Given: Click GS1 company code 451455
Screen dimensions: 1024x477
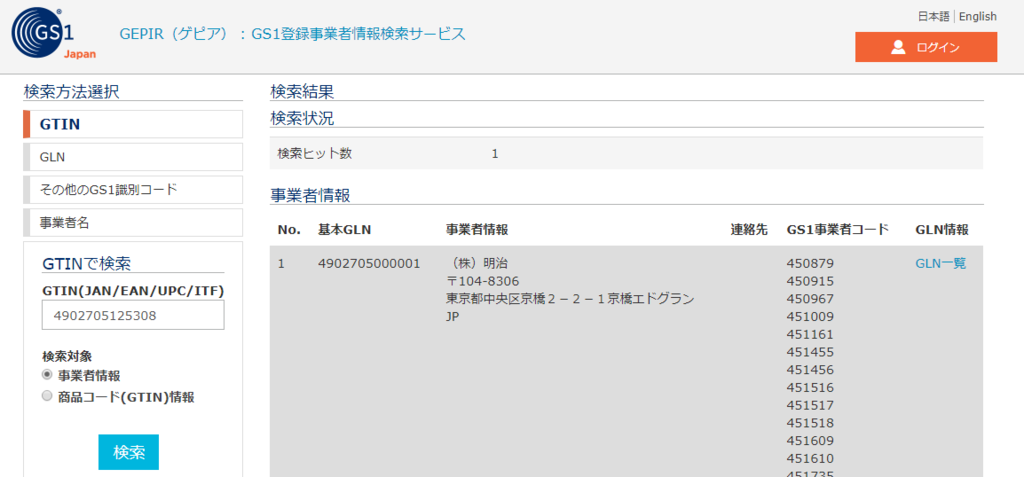Looking at the screenshot, I should [x=810, y=352].
